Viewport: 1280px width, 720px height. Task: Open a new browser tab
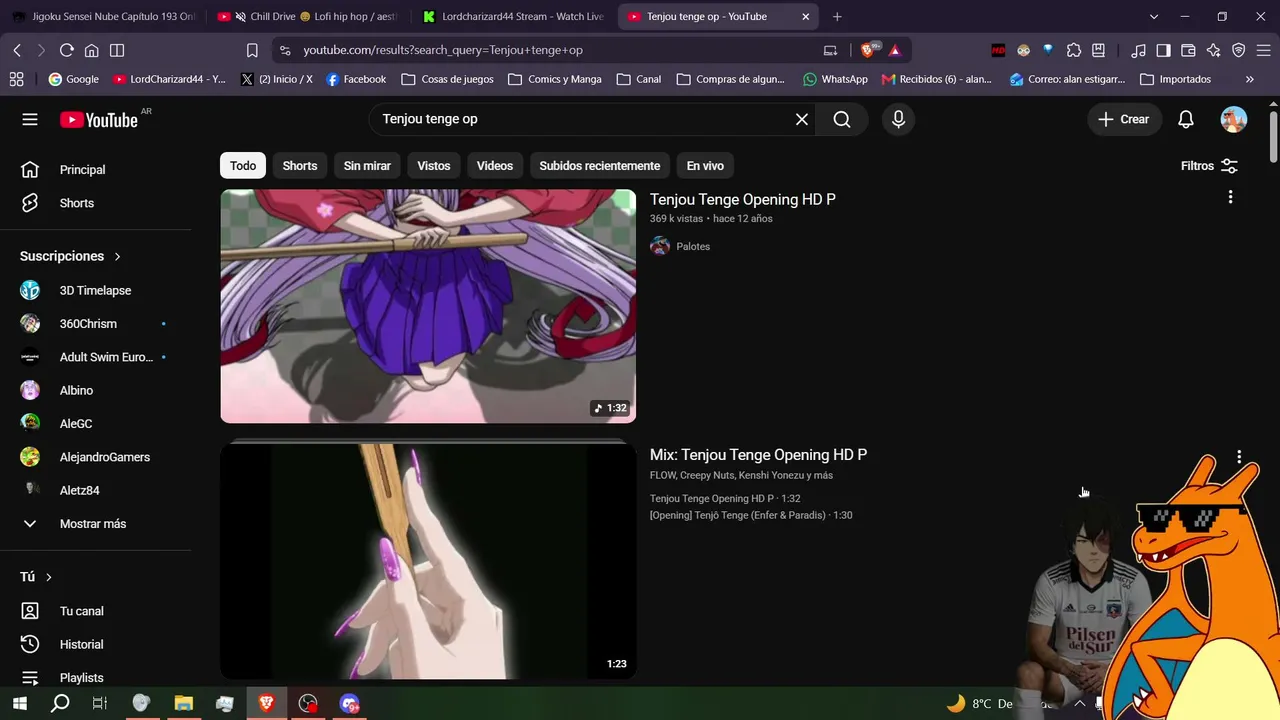point(837,16)
